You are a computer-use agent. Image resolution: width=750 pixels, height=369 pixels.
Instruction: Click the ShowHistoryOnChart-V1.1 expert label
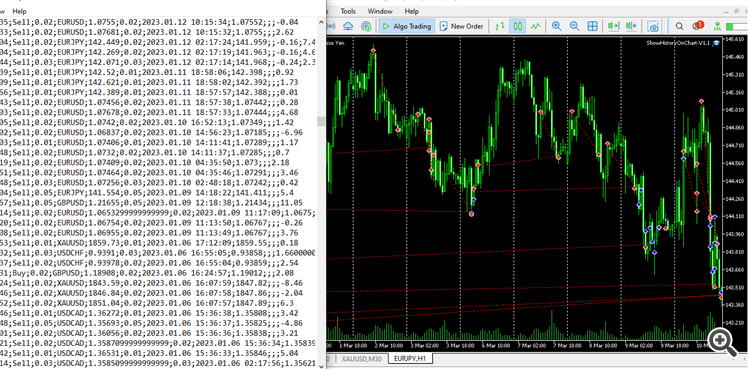[x=678, y=43]
